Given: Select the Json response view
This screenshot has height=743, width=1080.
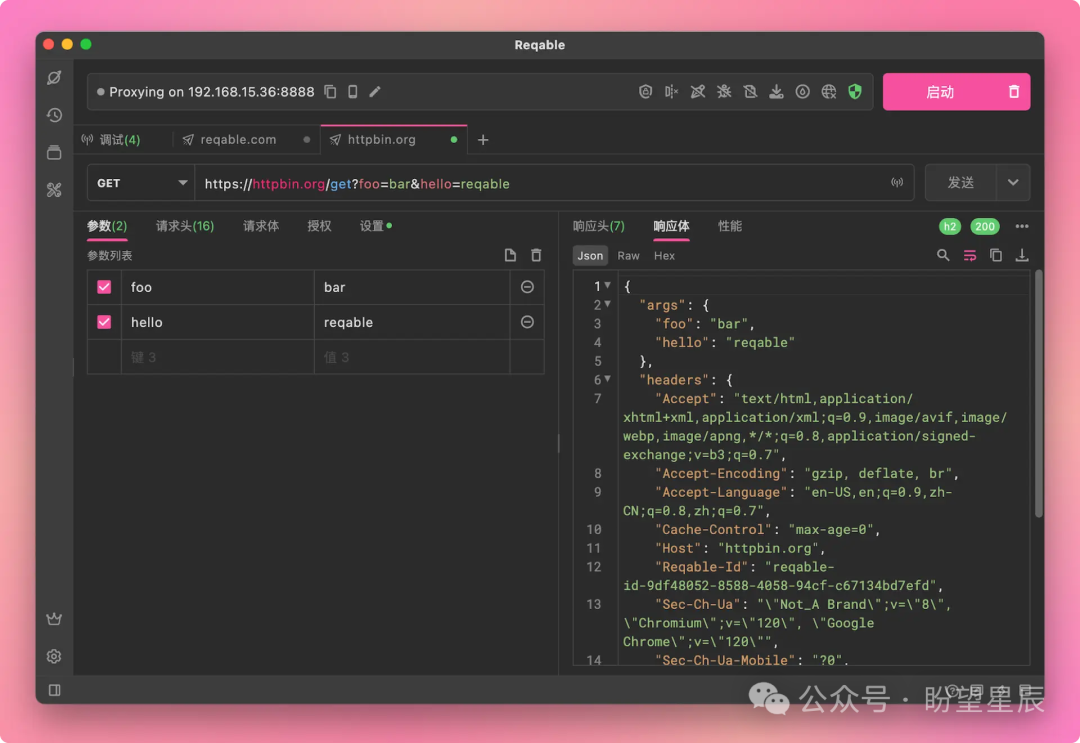Looking at the screenshot, I should (x=590, y=255).
